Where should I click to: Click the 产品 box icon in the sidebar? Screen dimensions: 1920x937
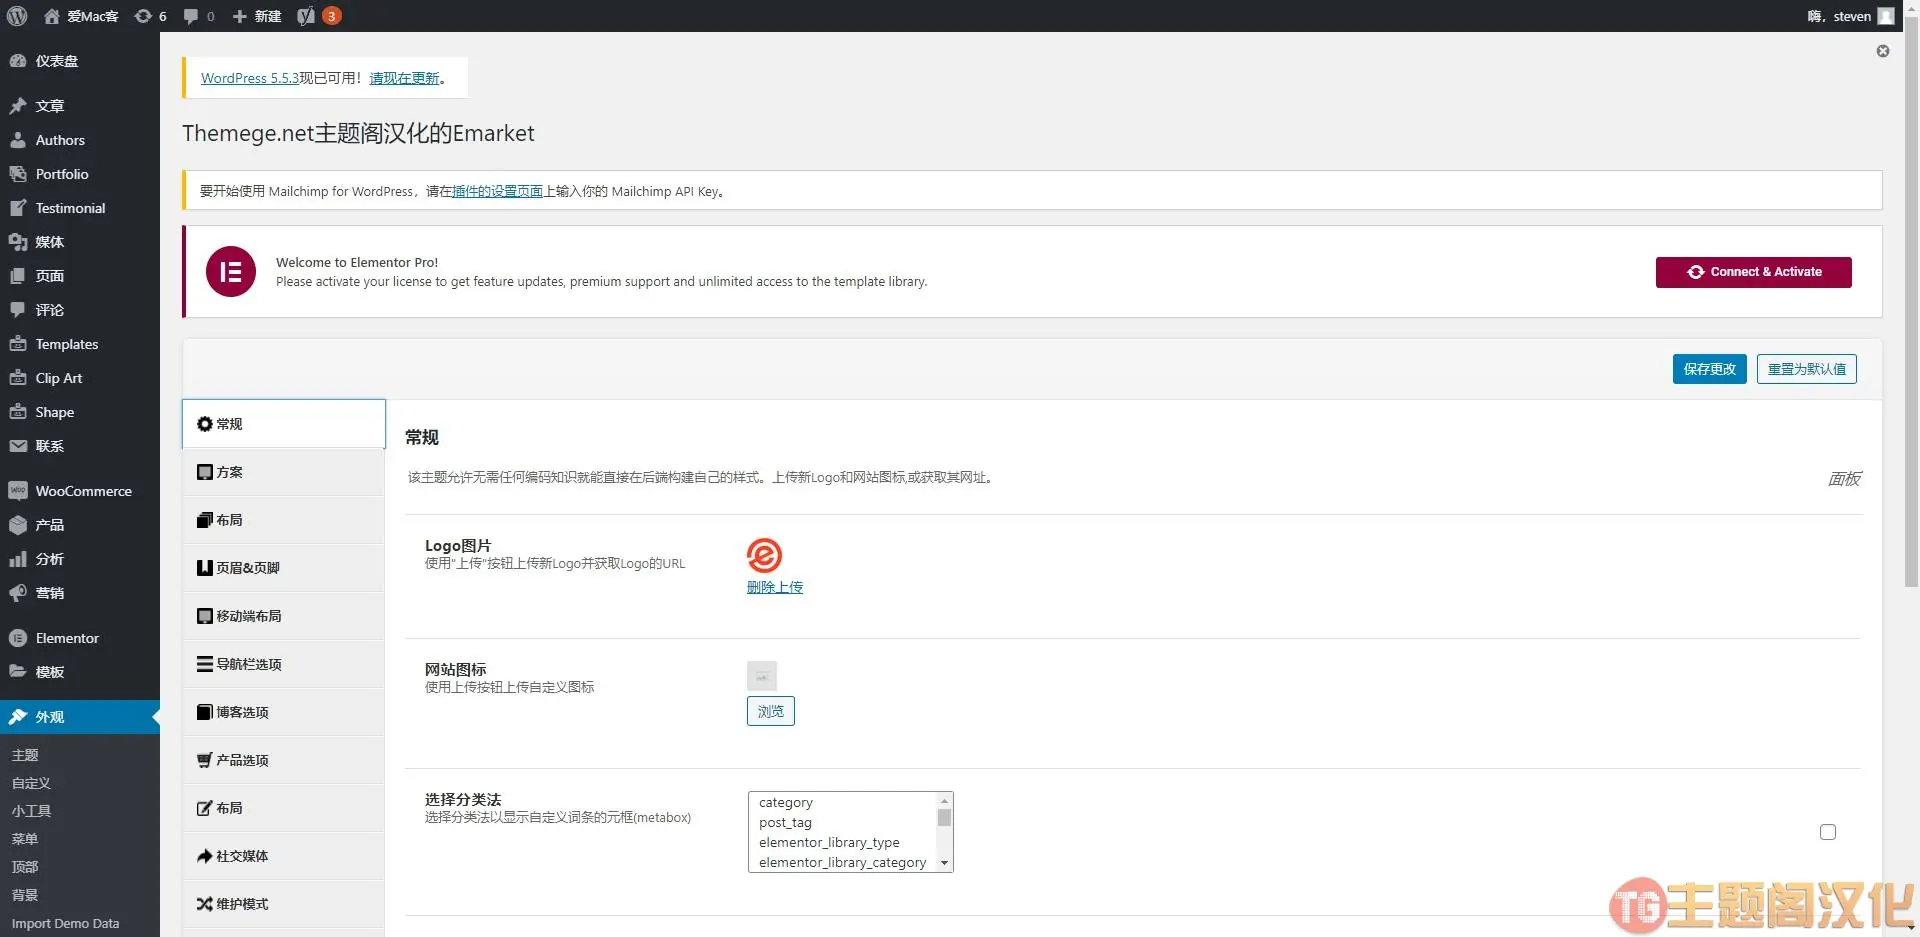coord(18,525)
